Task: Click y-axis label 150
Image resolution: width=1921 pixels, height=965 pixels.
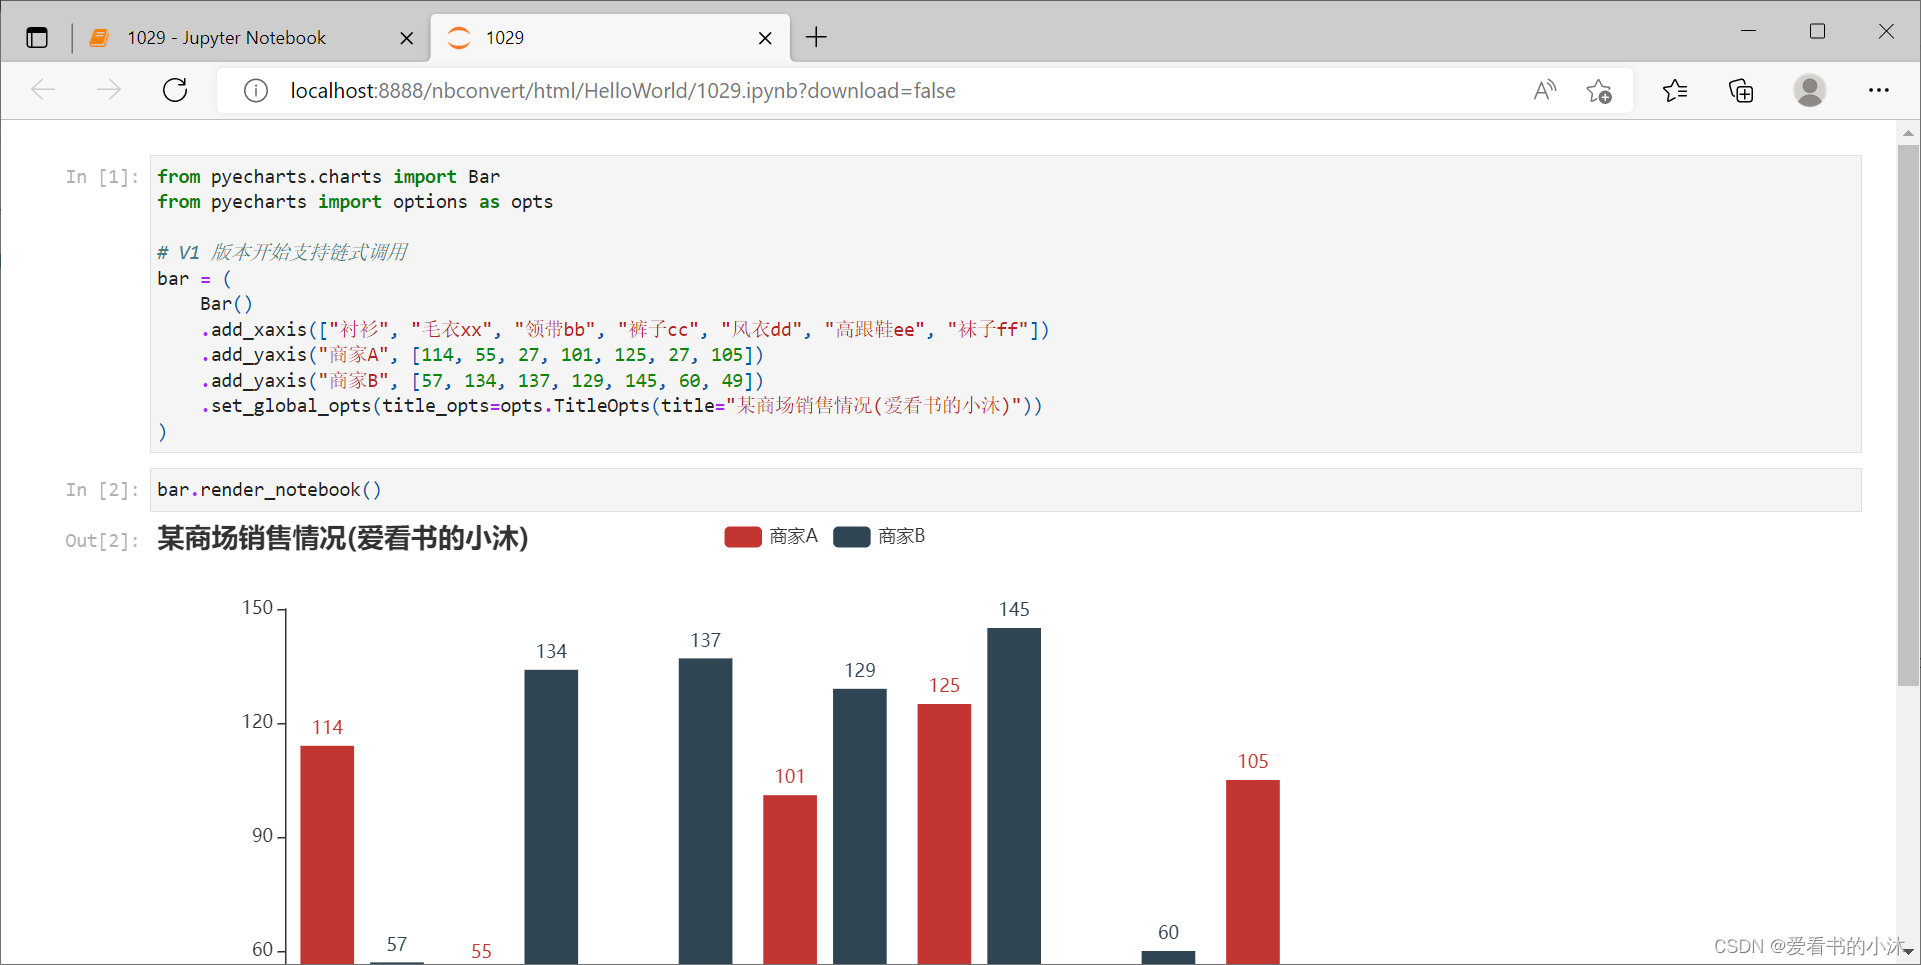Action: [x=257, y=608]
